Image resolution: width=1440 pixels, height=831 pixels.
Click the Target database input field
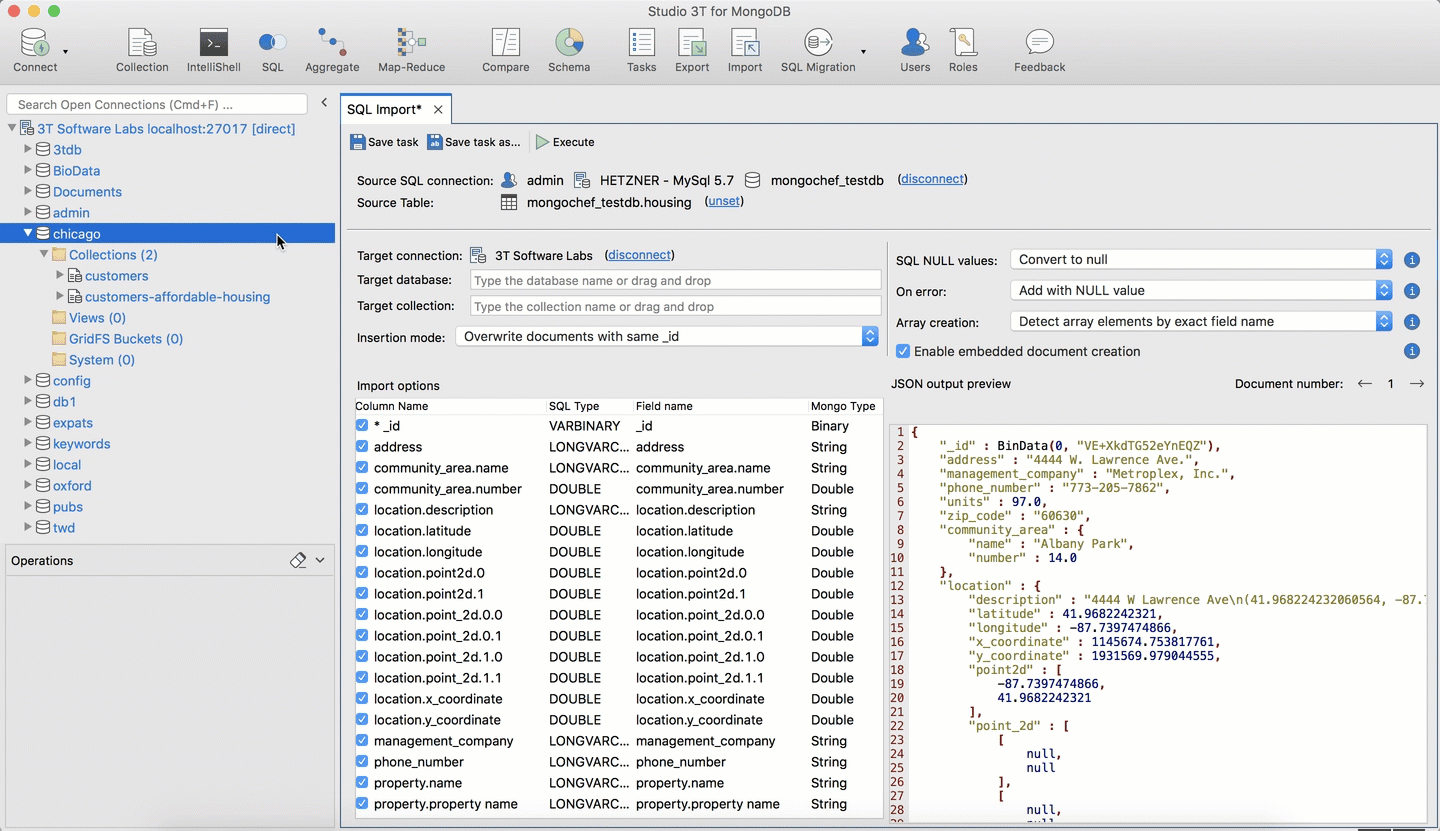point(675,281)
